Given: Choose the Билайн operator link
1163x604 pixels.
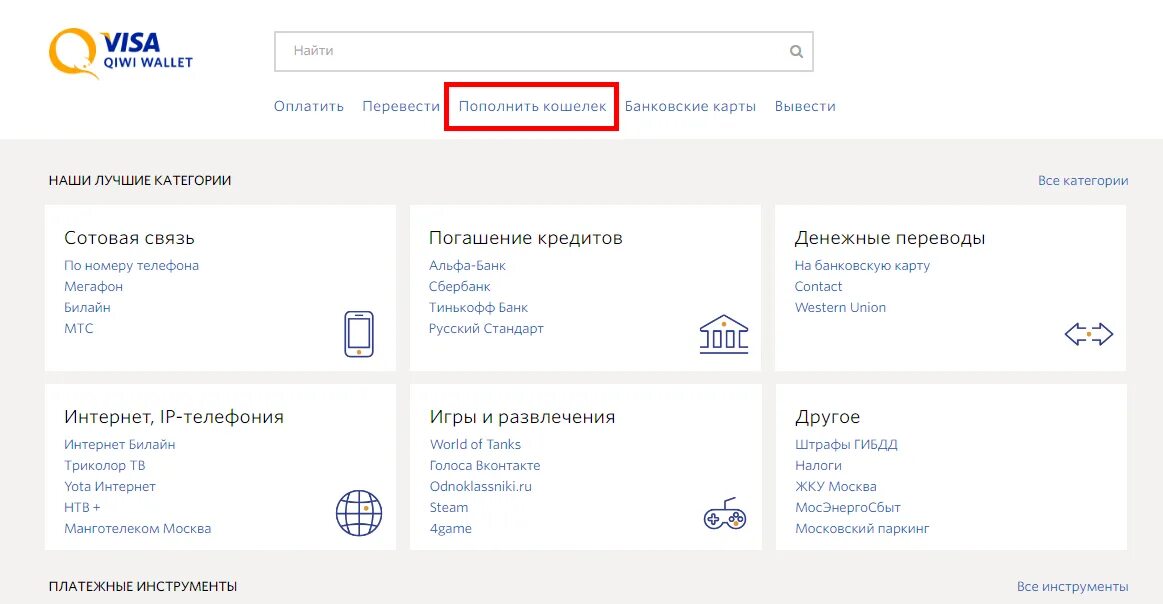Looking at the screenshot, I should [87, 307].
